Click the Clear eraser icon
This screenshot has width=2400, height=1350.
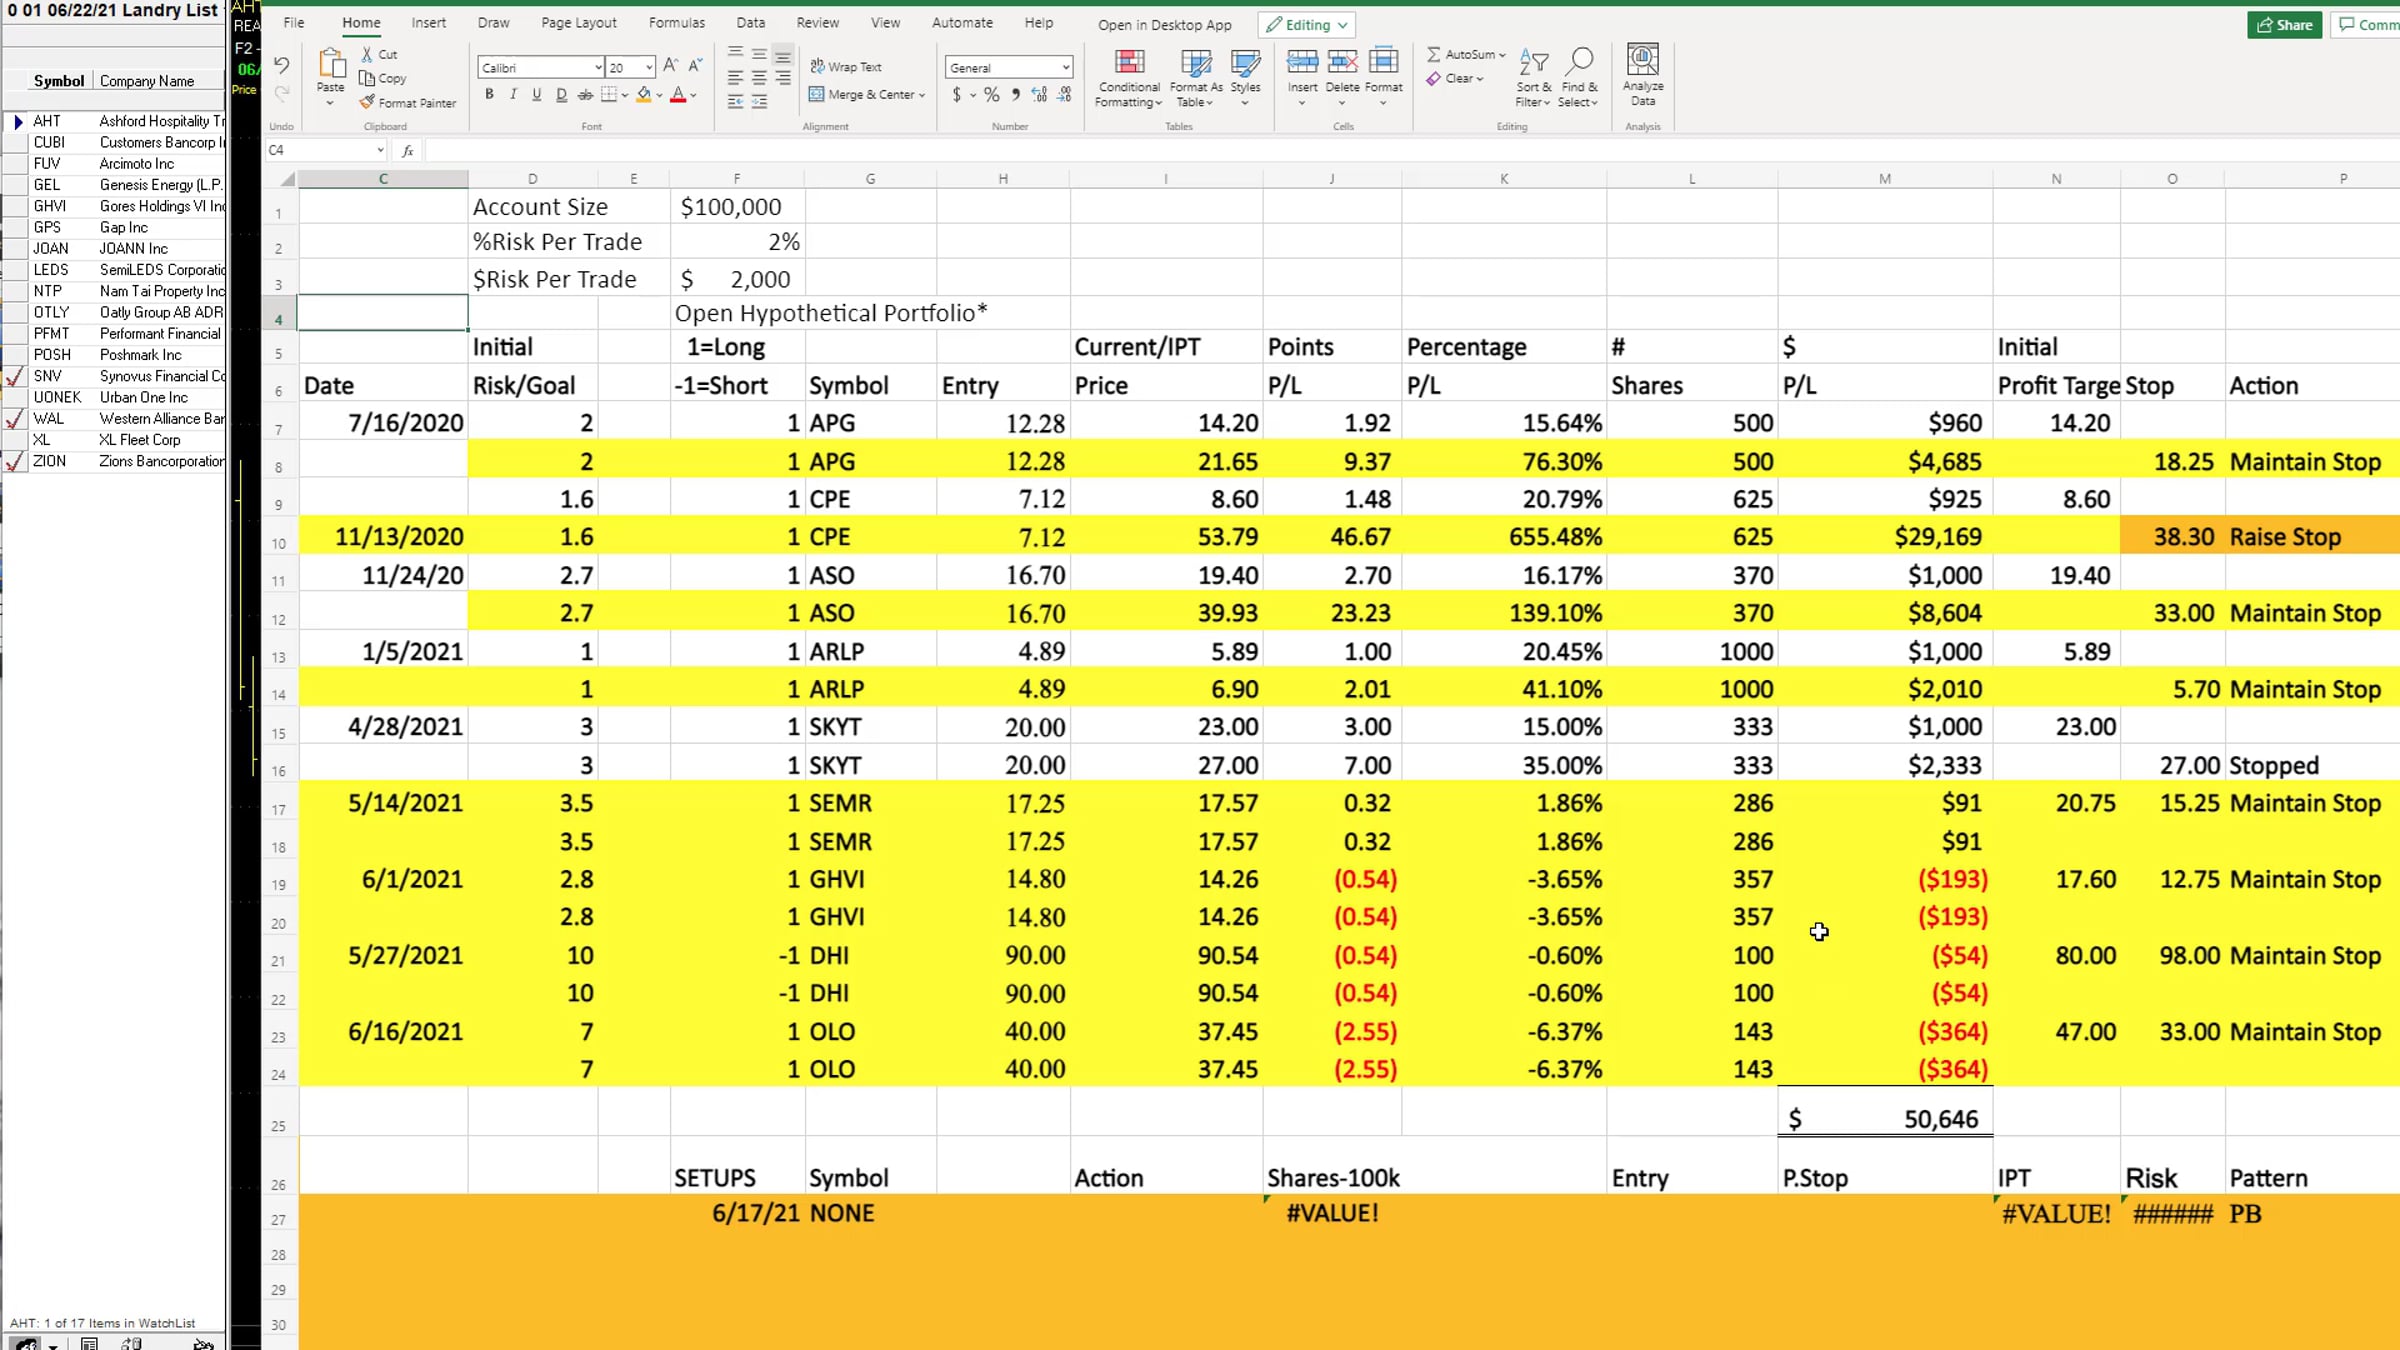coord(1433,78)
